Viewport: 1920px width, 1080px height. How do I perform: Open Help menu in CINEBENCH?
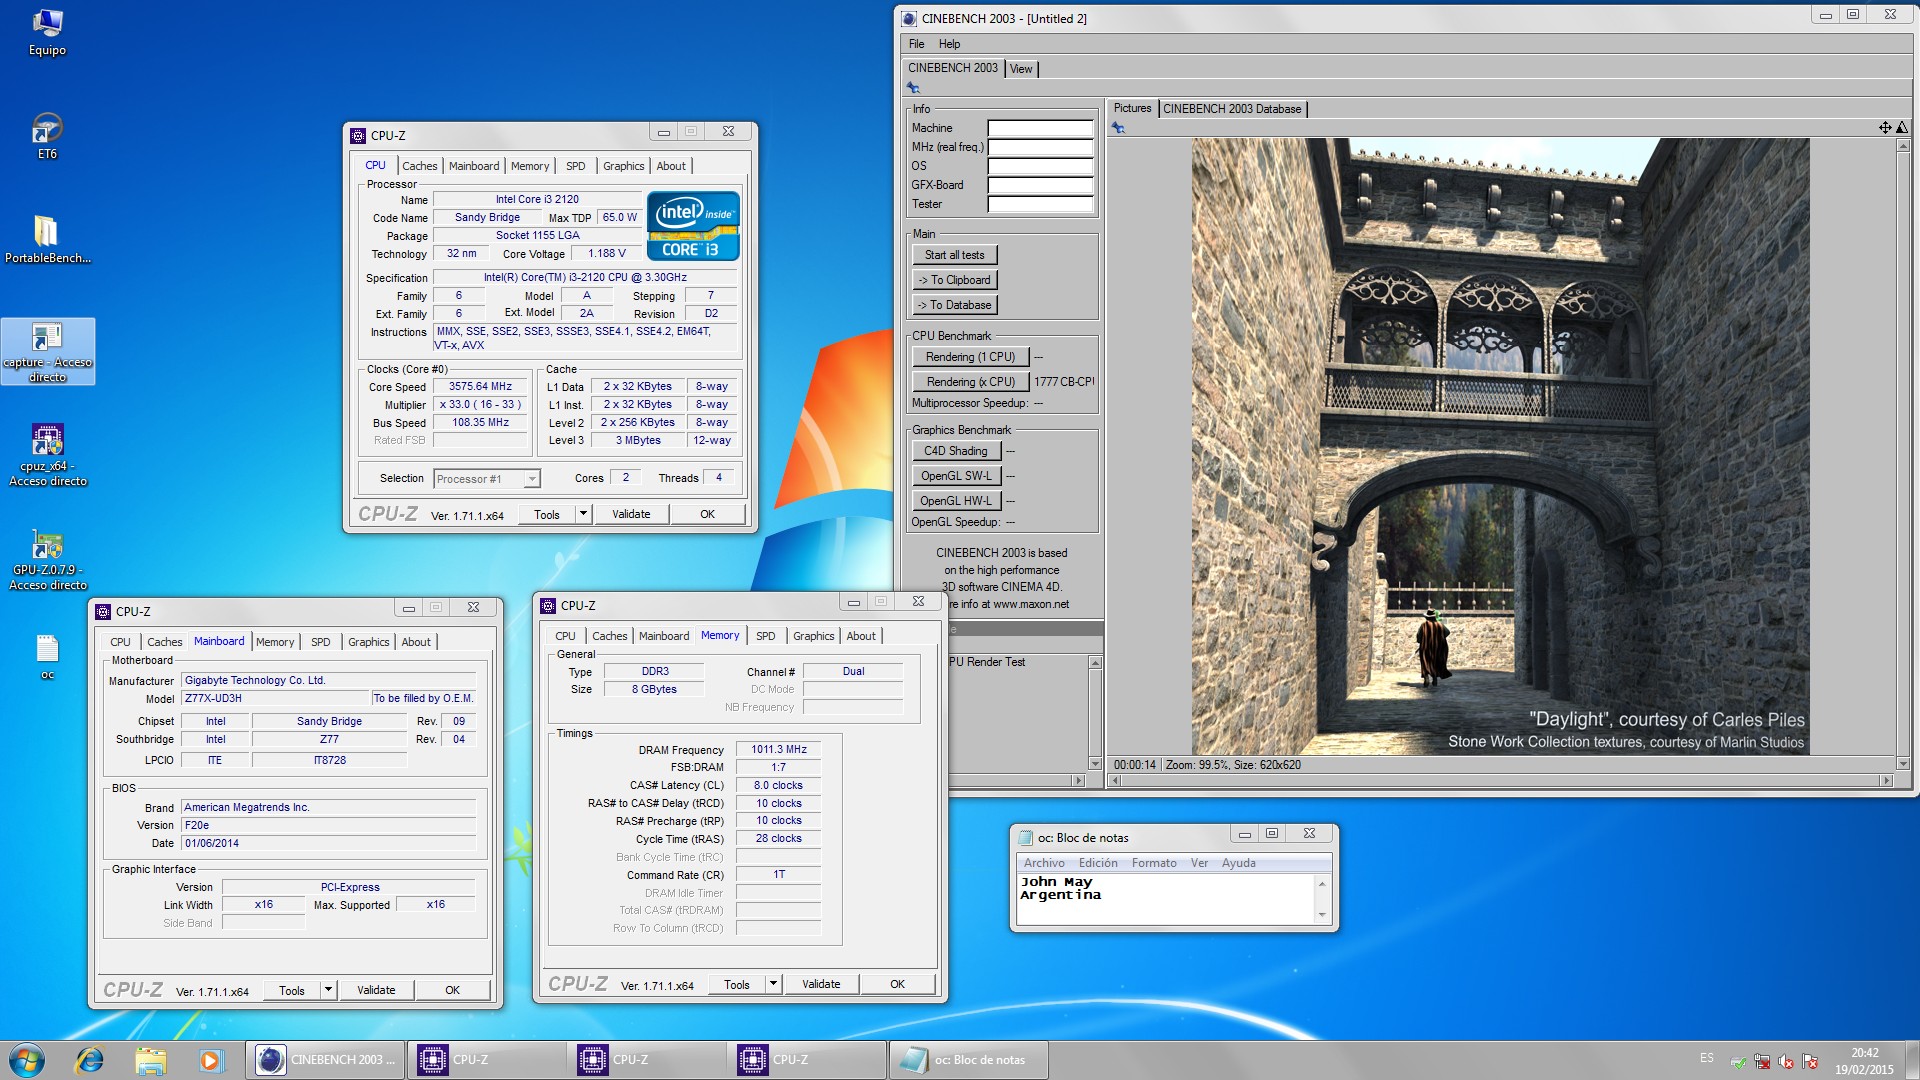[x=950, y=44]
